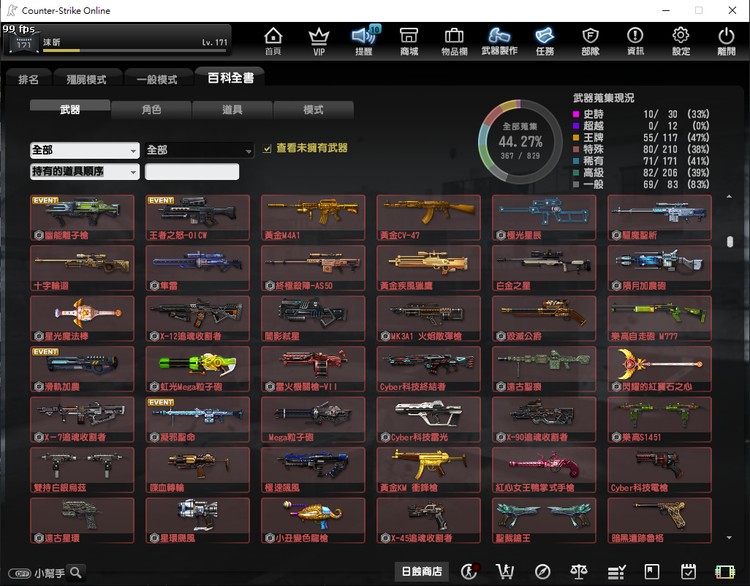Select the 樂高S1451 weapon card
This screenshot has width=750, height=586.
click(x=660, y=420)
